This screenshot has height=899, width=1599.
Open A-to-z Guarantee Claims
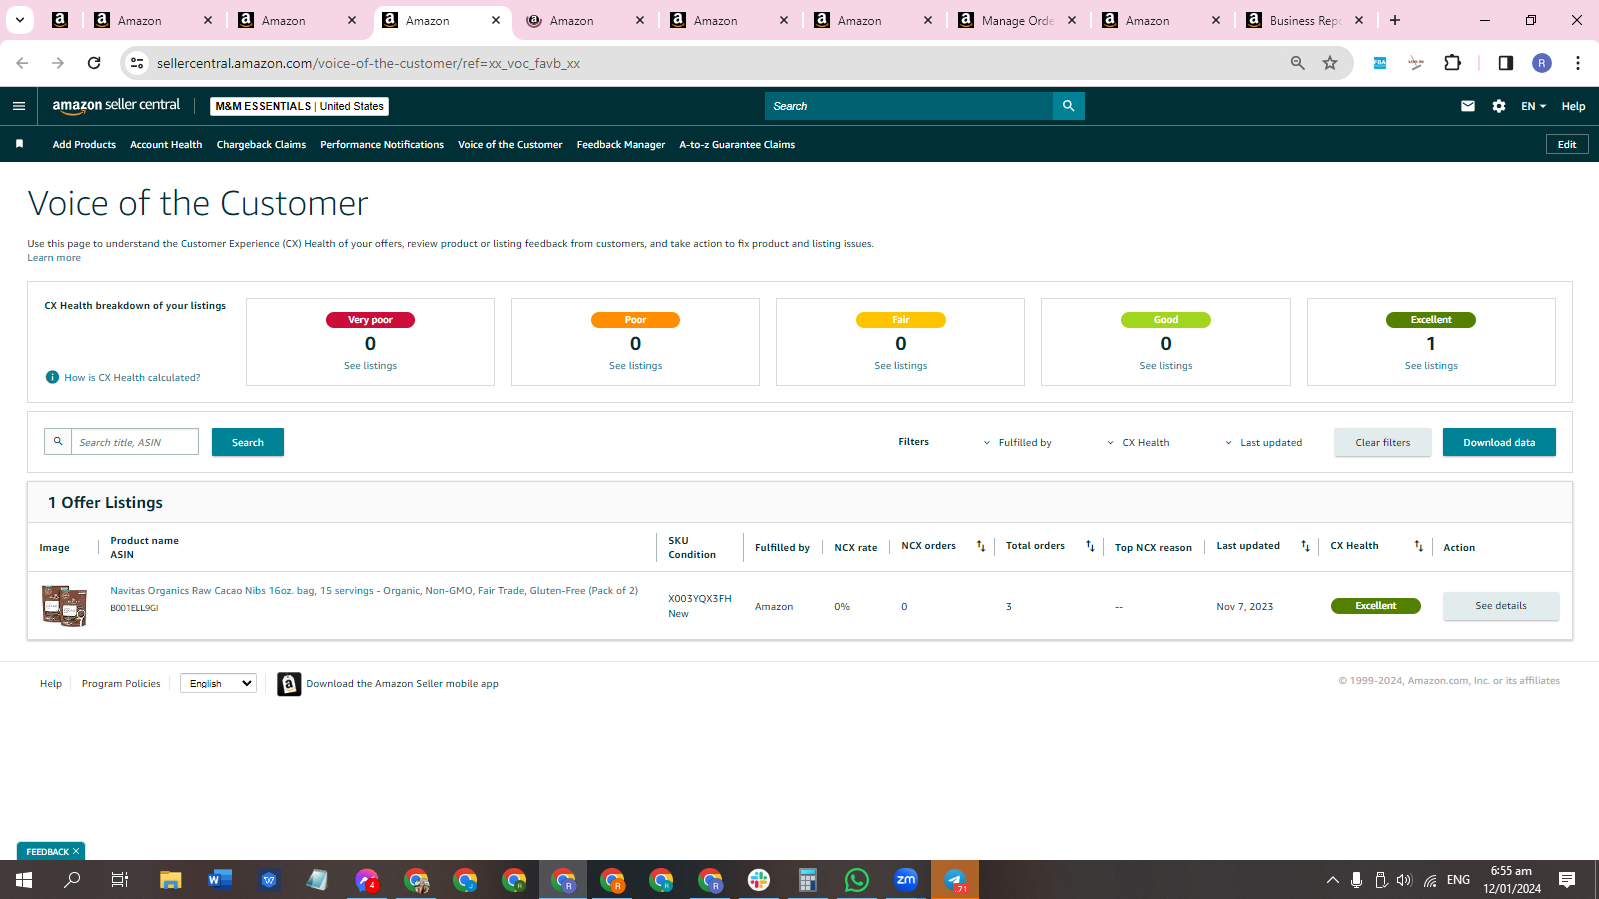click(737, 145)
